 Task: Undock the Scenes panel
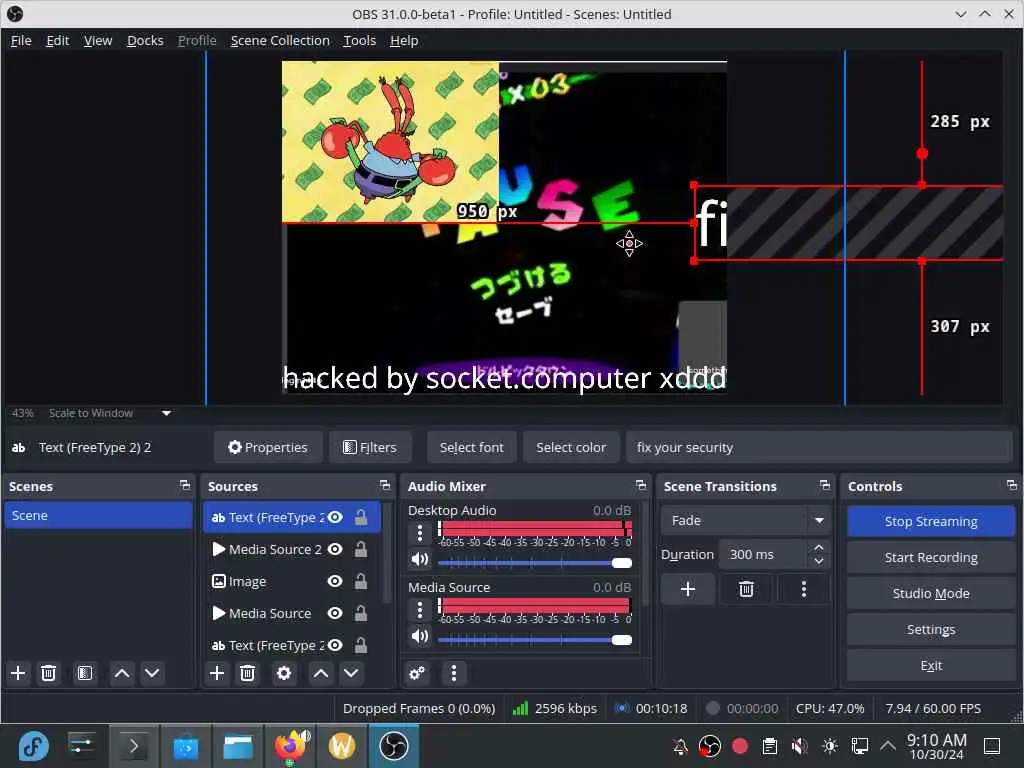coord(185,485)
